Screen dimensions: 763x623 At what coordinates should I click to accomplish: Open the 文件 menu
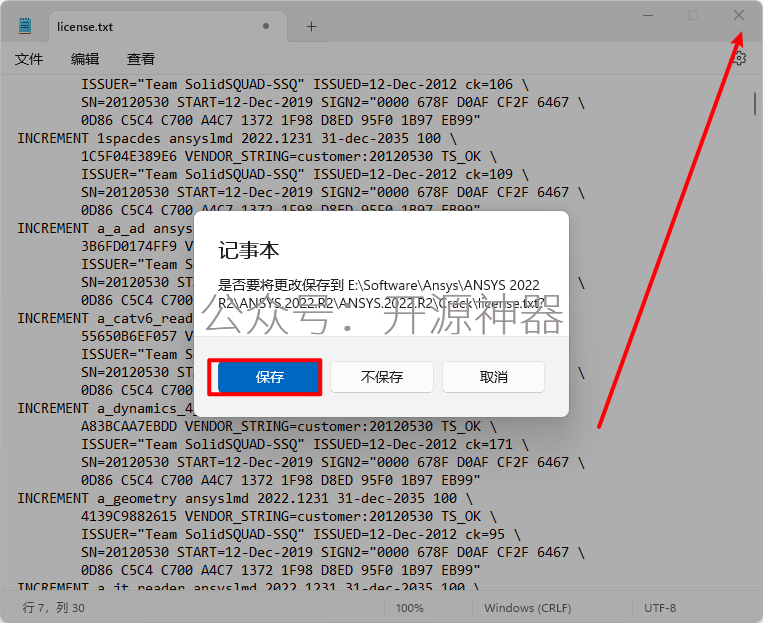(29, 59)
